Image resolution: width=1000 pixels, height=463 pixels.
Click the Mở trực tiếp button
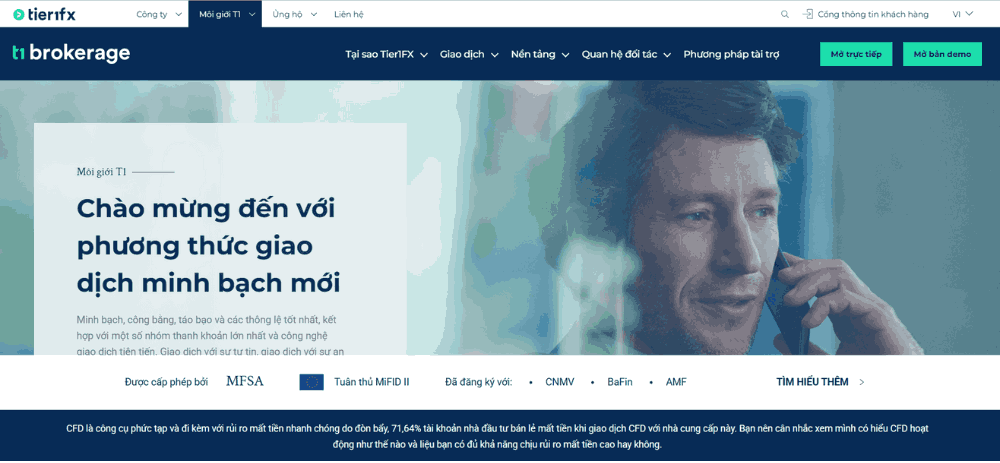(856, 54)
